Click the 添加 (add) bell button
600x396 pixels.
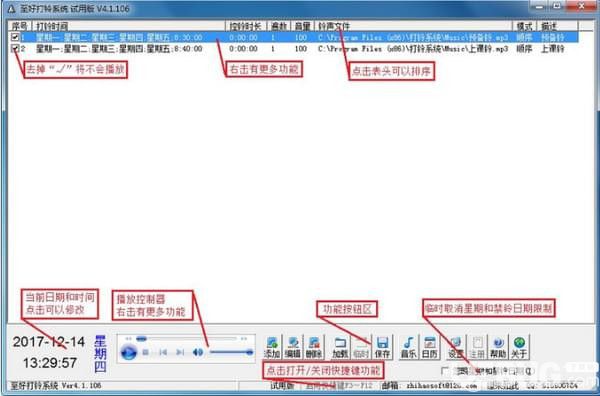[x=272, y=347]
